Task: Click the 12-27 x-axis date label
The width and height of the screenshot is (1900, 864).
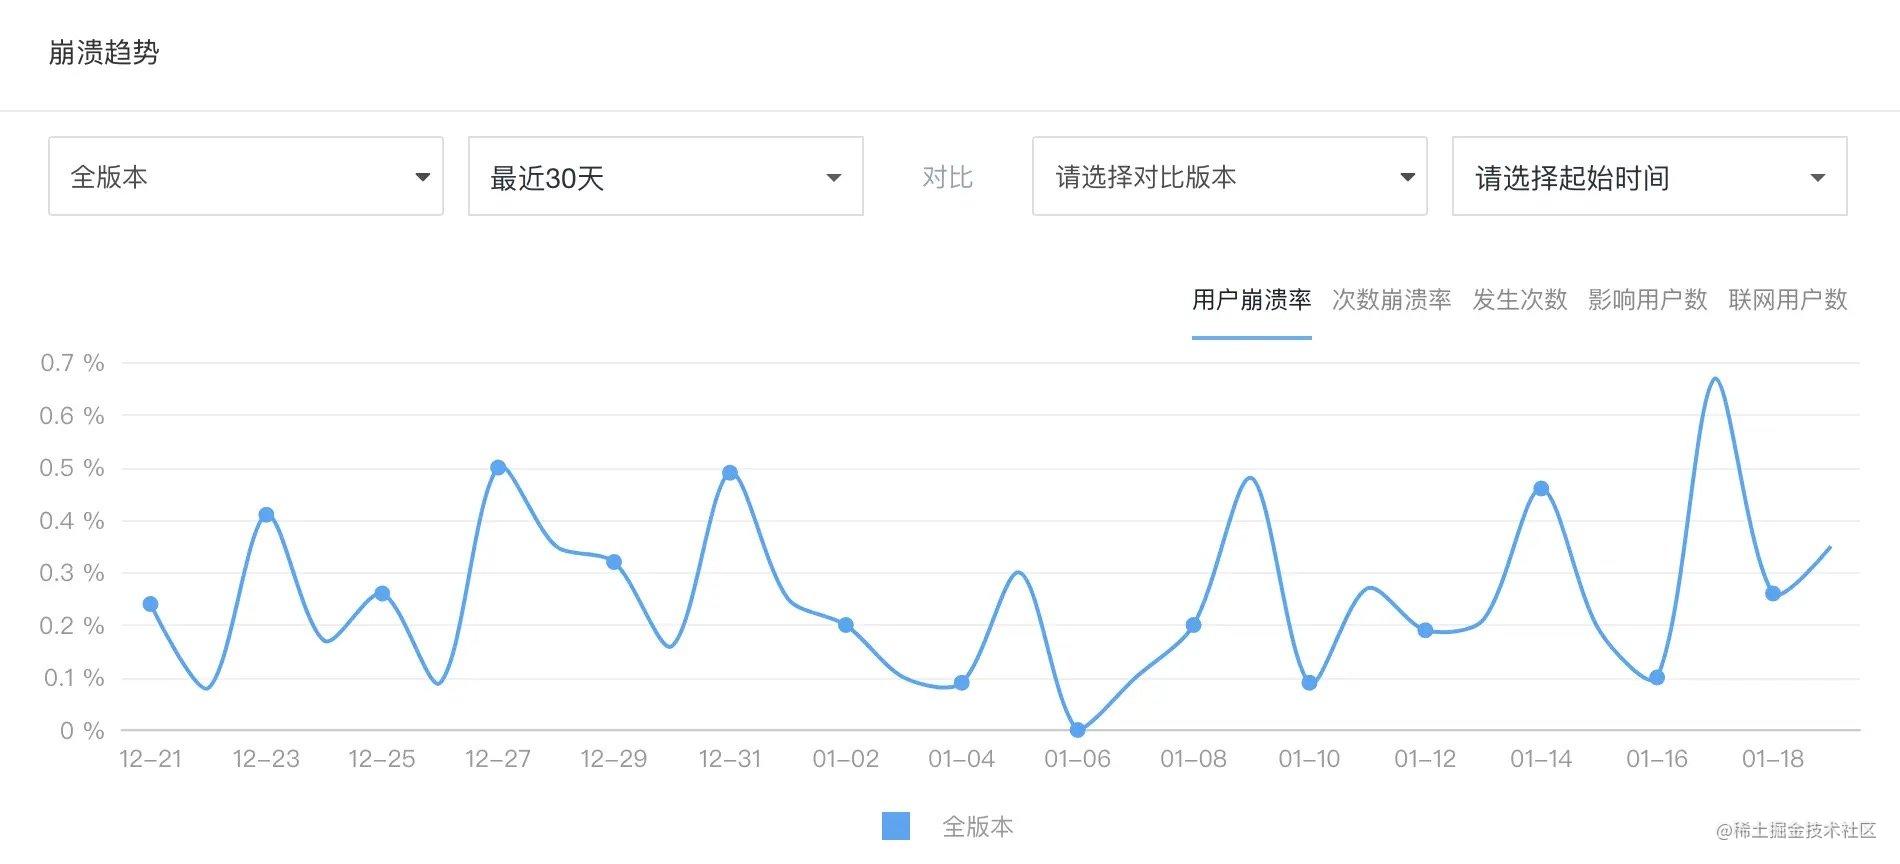Action: coord(498,759)
